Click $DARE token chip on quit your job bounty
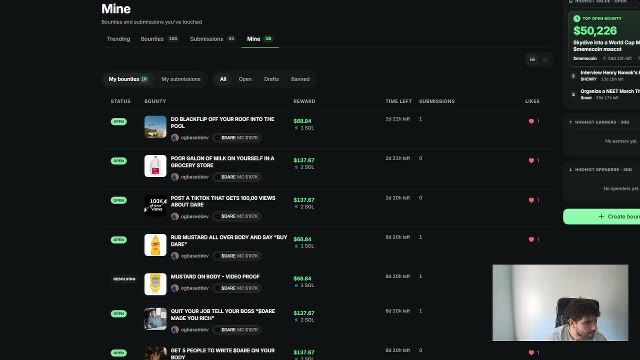Screen dimensions: 640x360 tap(237, 330)
